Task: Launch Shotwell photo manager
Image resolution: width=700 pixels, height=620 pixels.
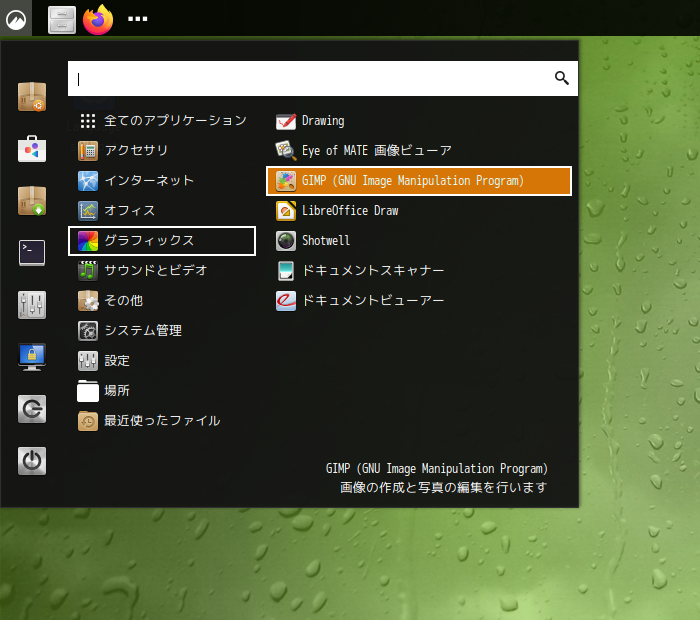Action: 419,241
